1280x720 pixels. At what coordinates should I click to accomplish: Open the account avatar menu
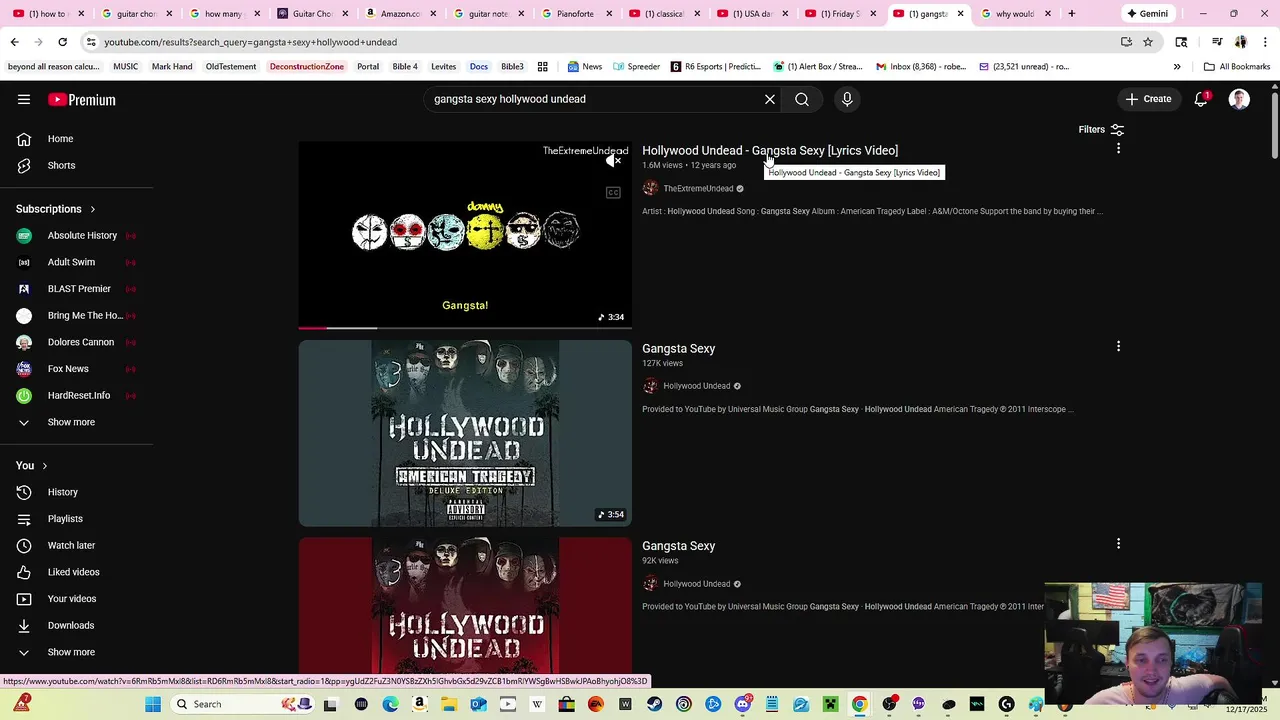[1239, 99]
